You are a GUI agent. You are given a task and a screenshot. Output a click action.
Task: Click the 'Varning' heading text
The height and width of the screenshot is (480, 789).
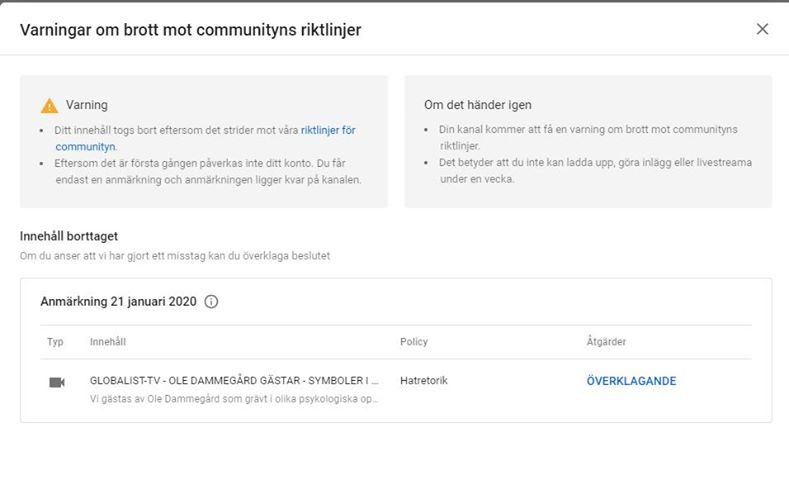pyautogui.click(x=86, y=105)
